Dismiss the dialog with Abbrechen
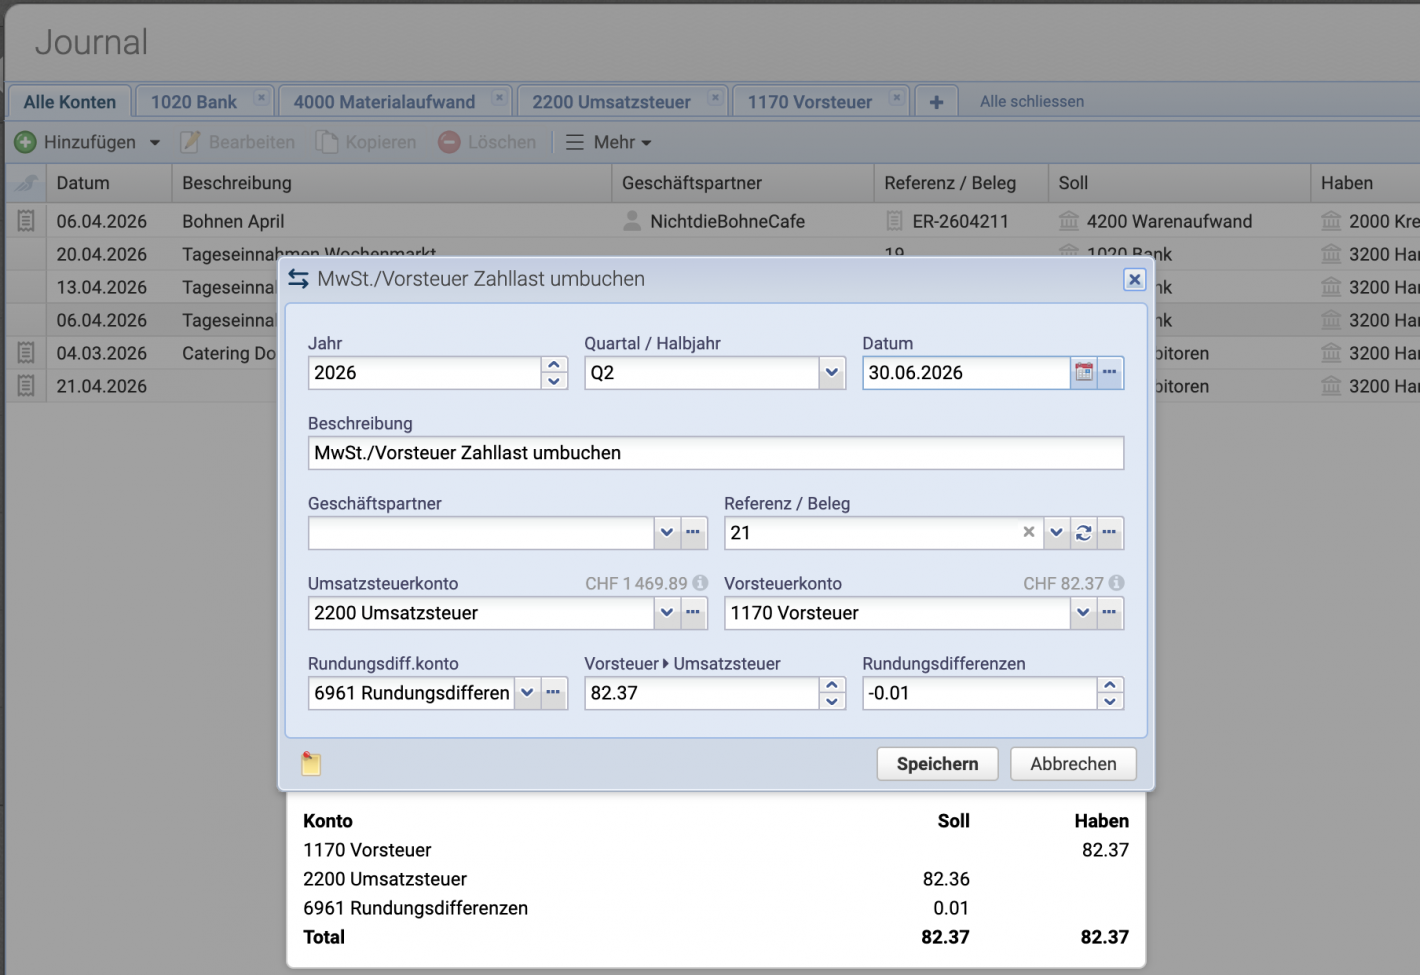The image size is (1420, 975). (x=1072, y=763)
